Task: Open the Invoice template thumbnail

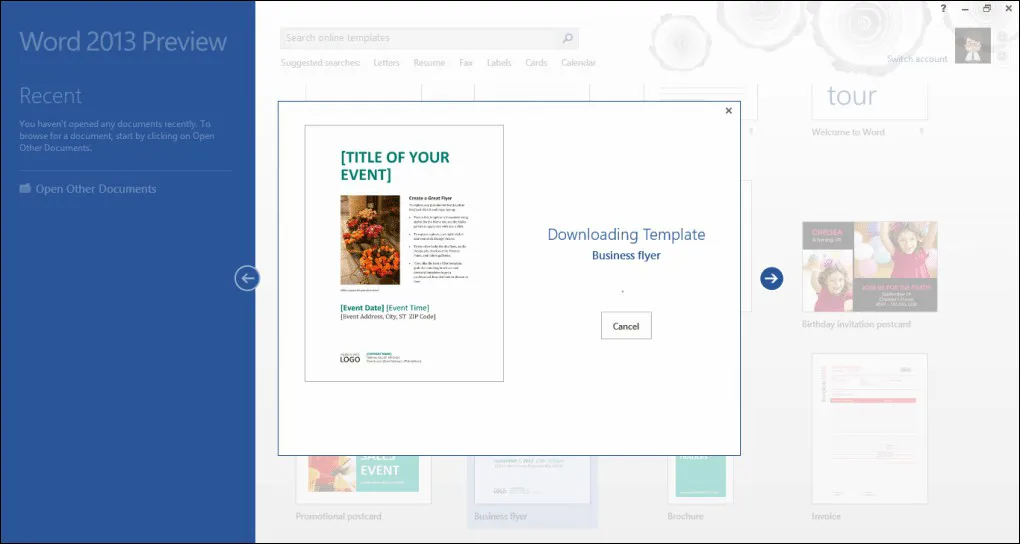Action: (x=869, y=428)
